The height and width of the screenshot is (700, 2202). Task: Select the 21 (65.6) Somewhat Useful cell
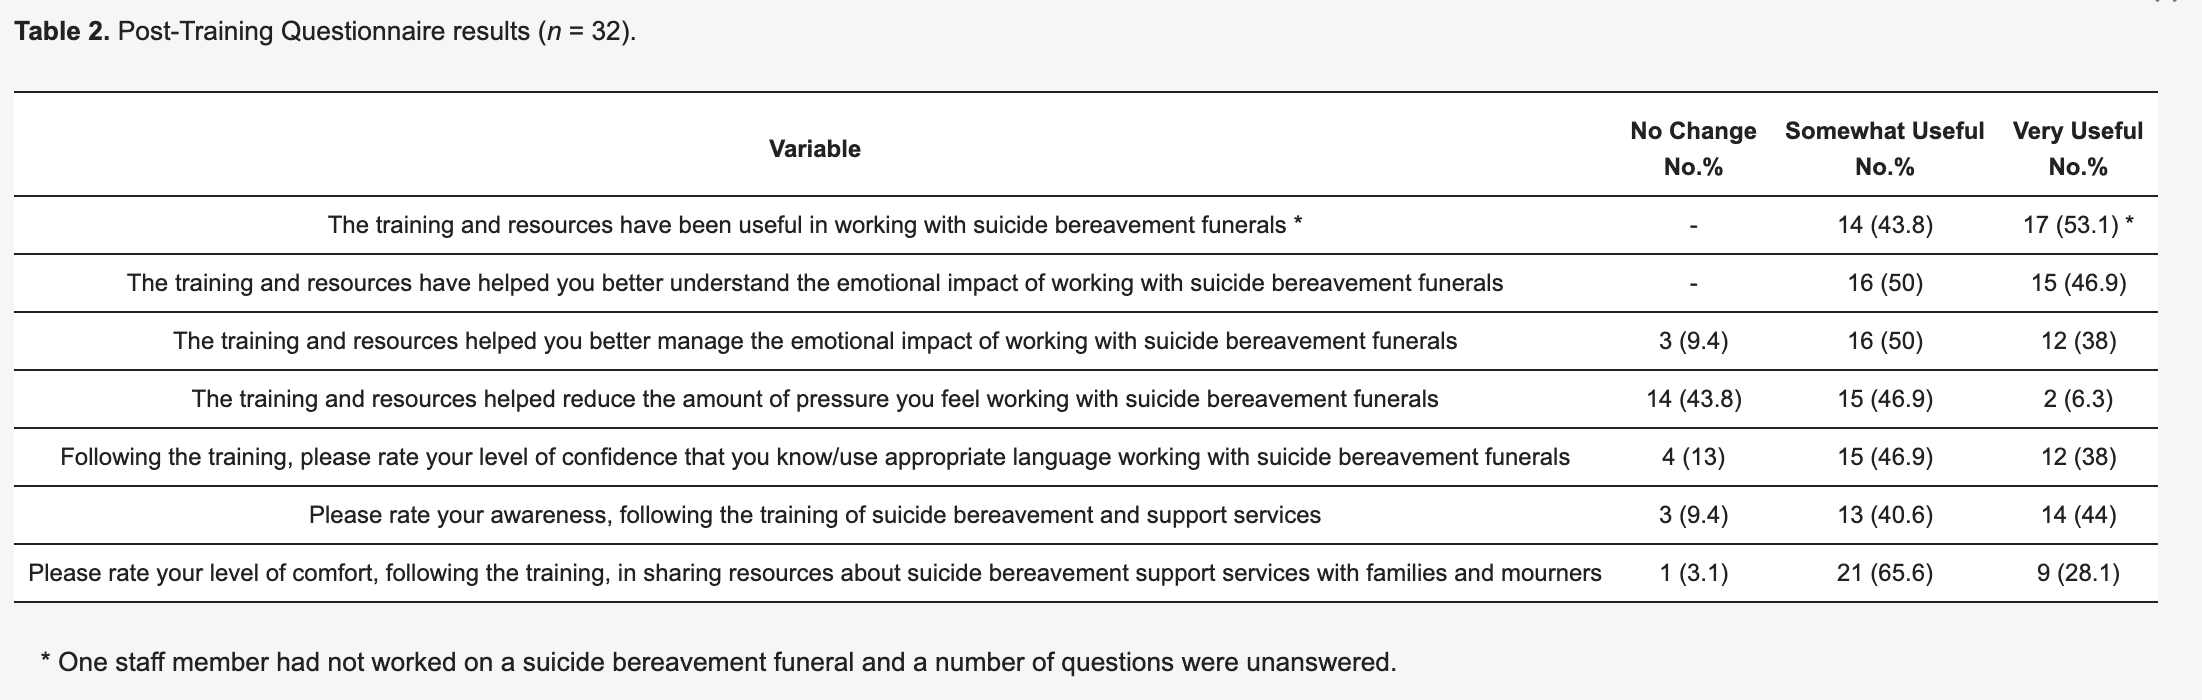1884,573
